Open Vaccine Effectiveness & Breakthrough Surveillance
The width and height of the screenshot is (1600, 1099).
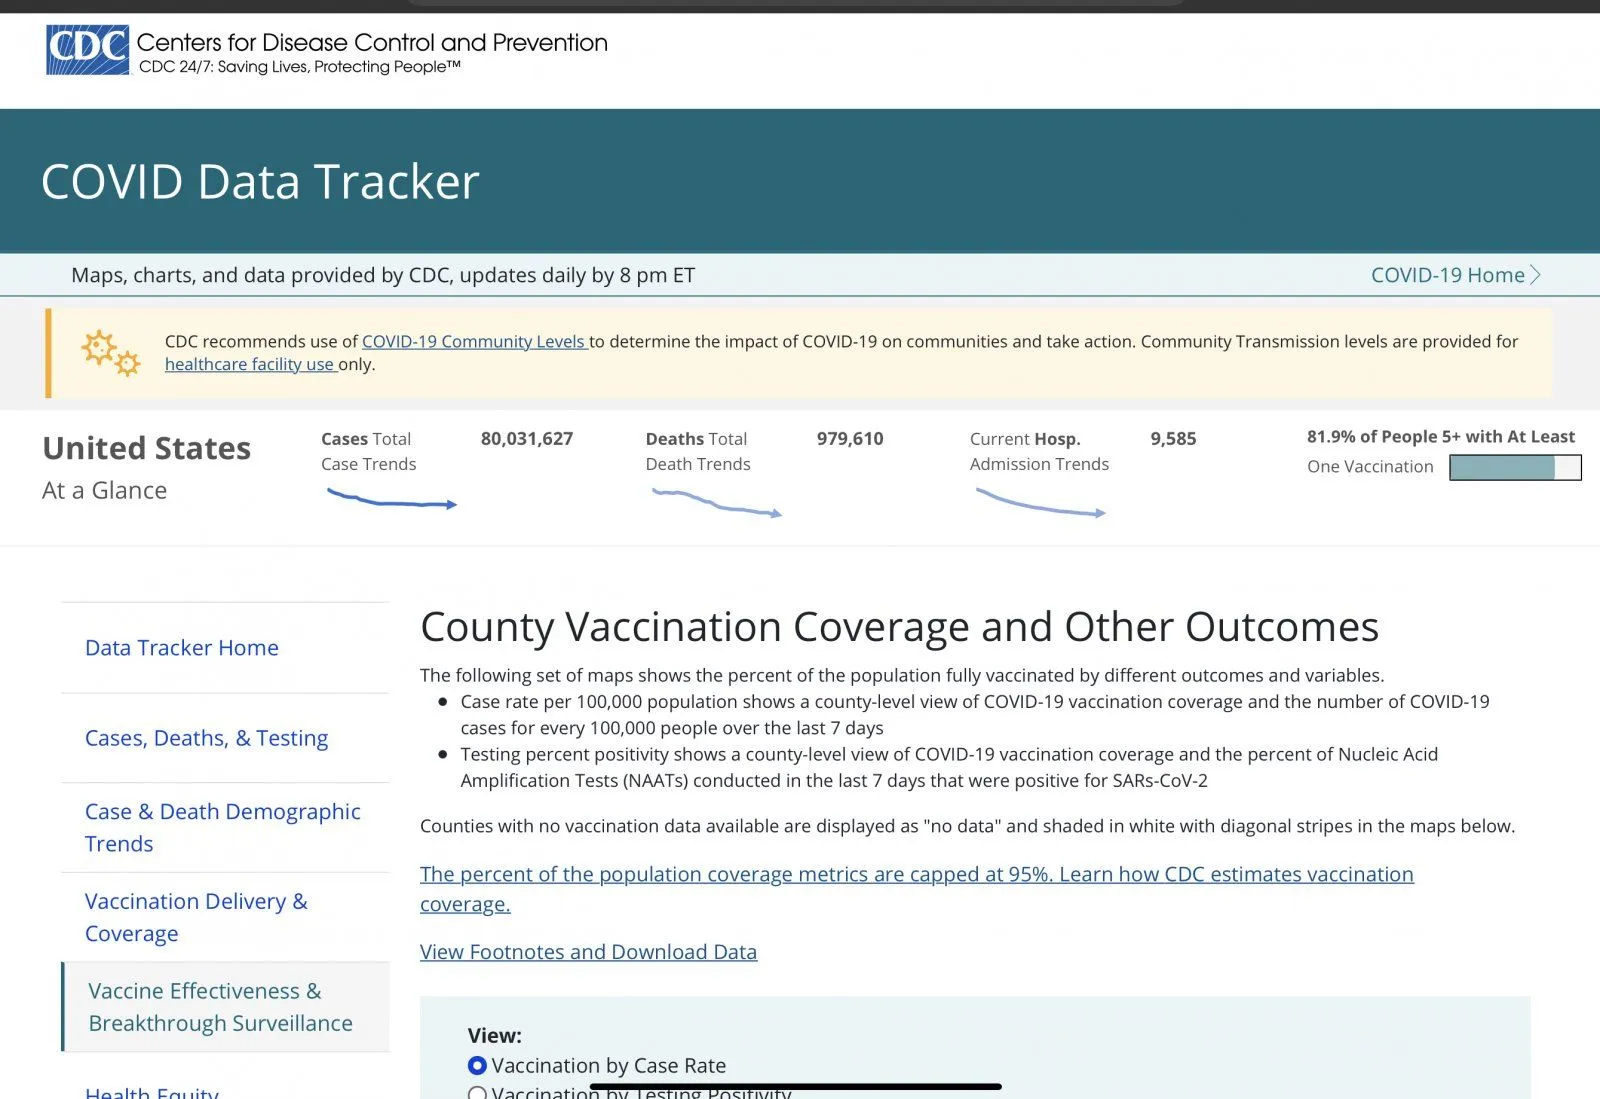[x=220, y=1007]
